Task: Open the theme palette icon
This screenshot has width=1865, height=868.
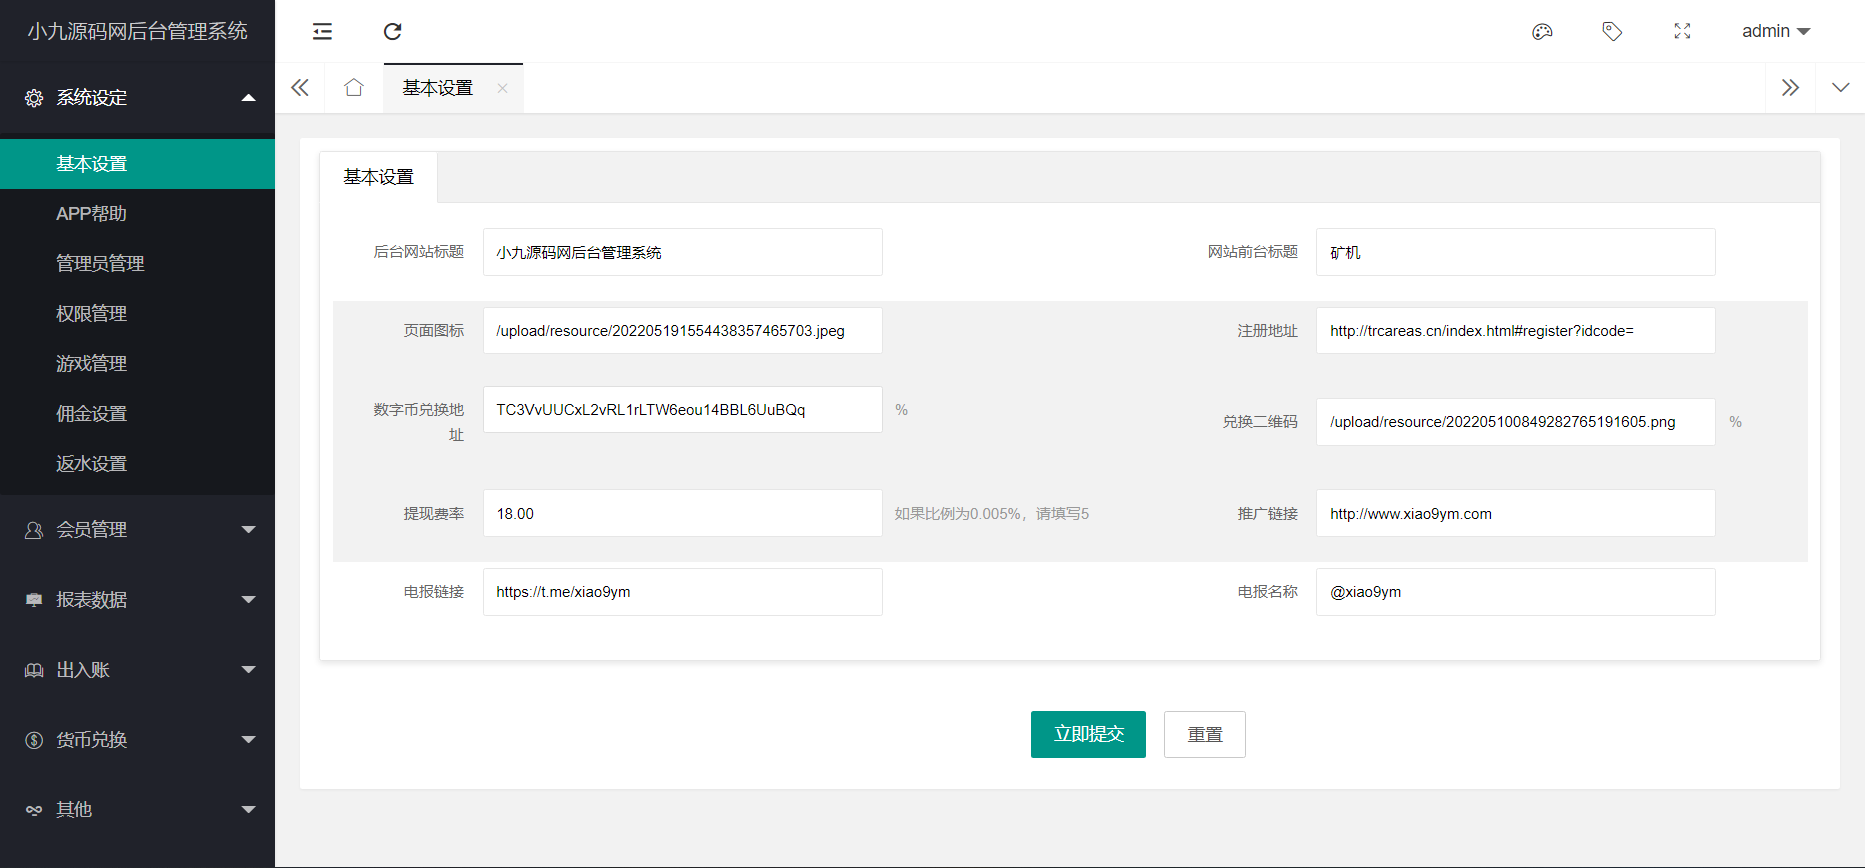Action: coord(1542,31)
